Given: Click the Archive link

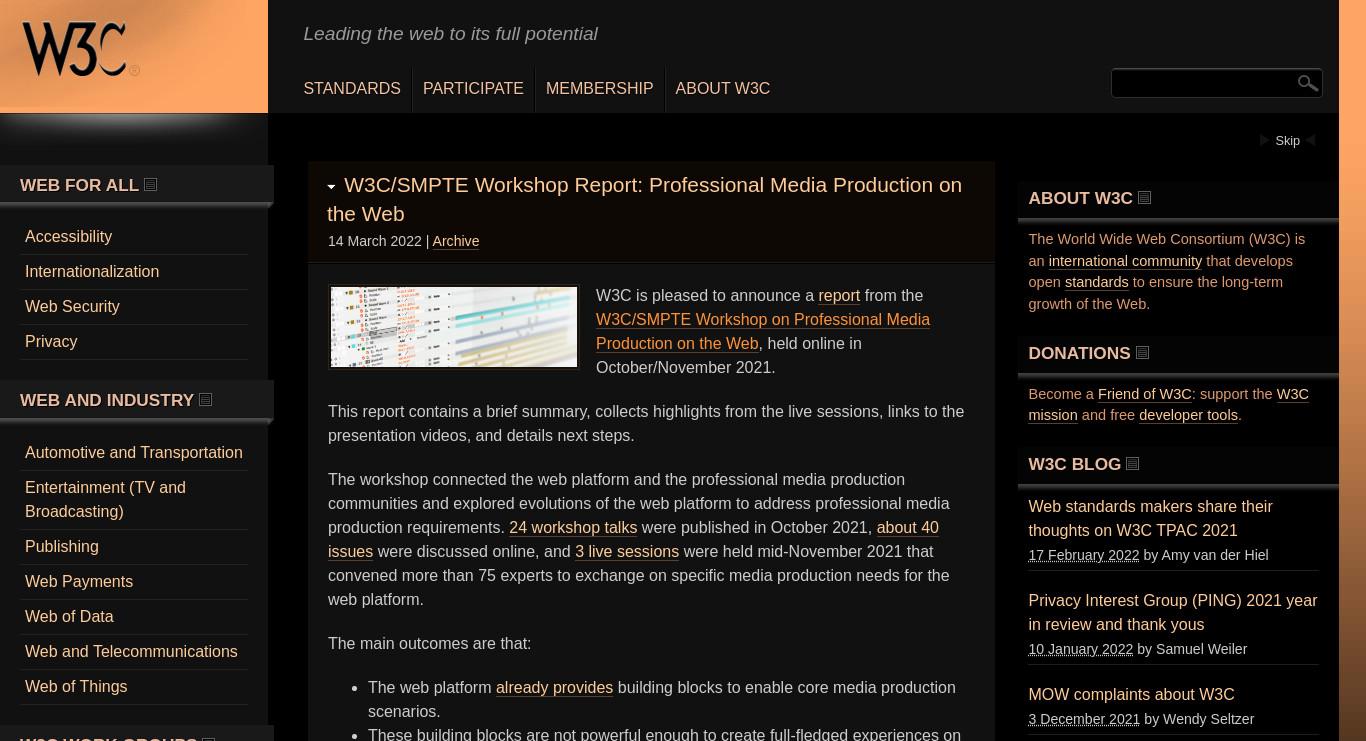Looking at the screenshot, I should pyautogui.click(x=455, y=241).
